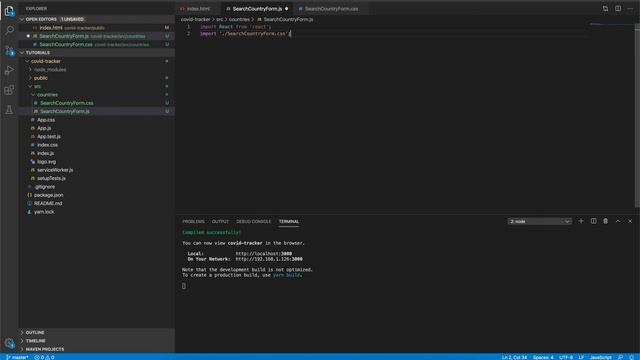Open localhost:3000 link in terminal
The height and width of the screenshot is (360, 640).
click(264, 254)
